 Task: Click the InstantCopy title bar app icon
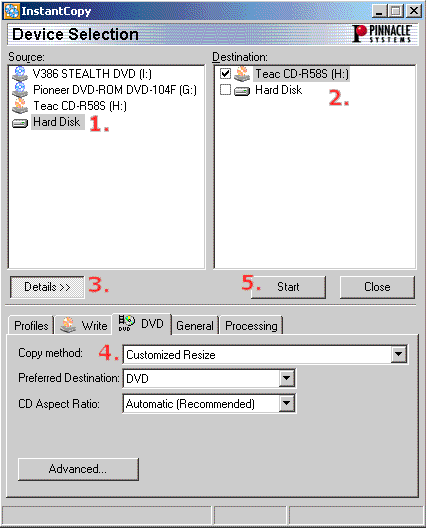click(11, 11)
